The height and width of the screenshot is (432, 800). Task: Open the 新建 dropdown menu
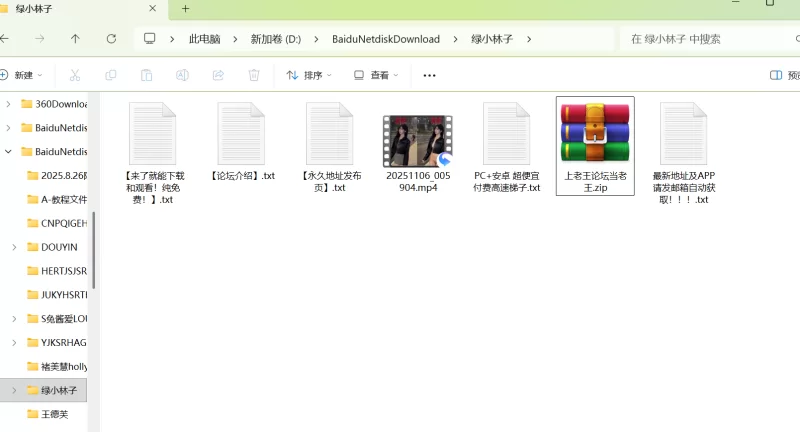(x=21, y=75)
